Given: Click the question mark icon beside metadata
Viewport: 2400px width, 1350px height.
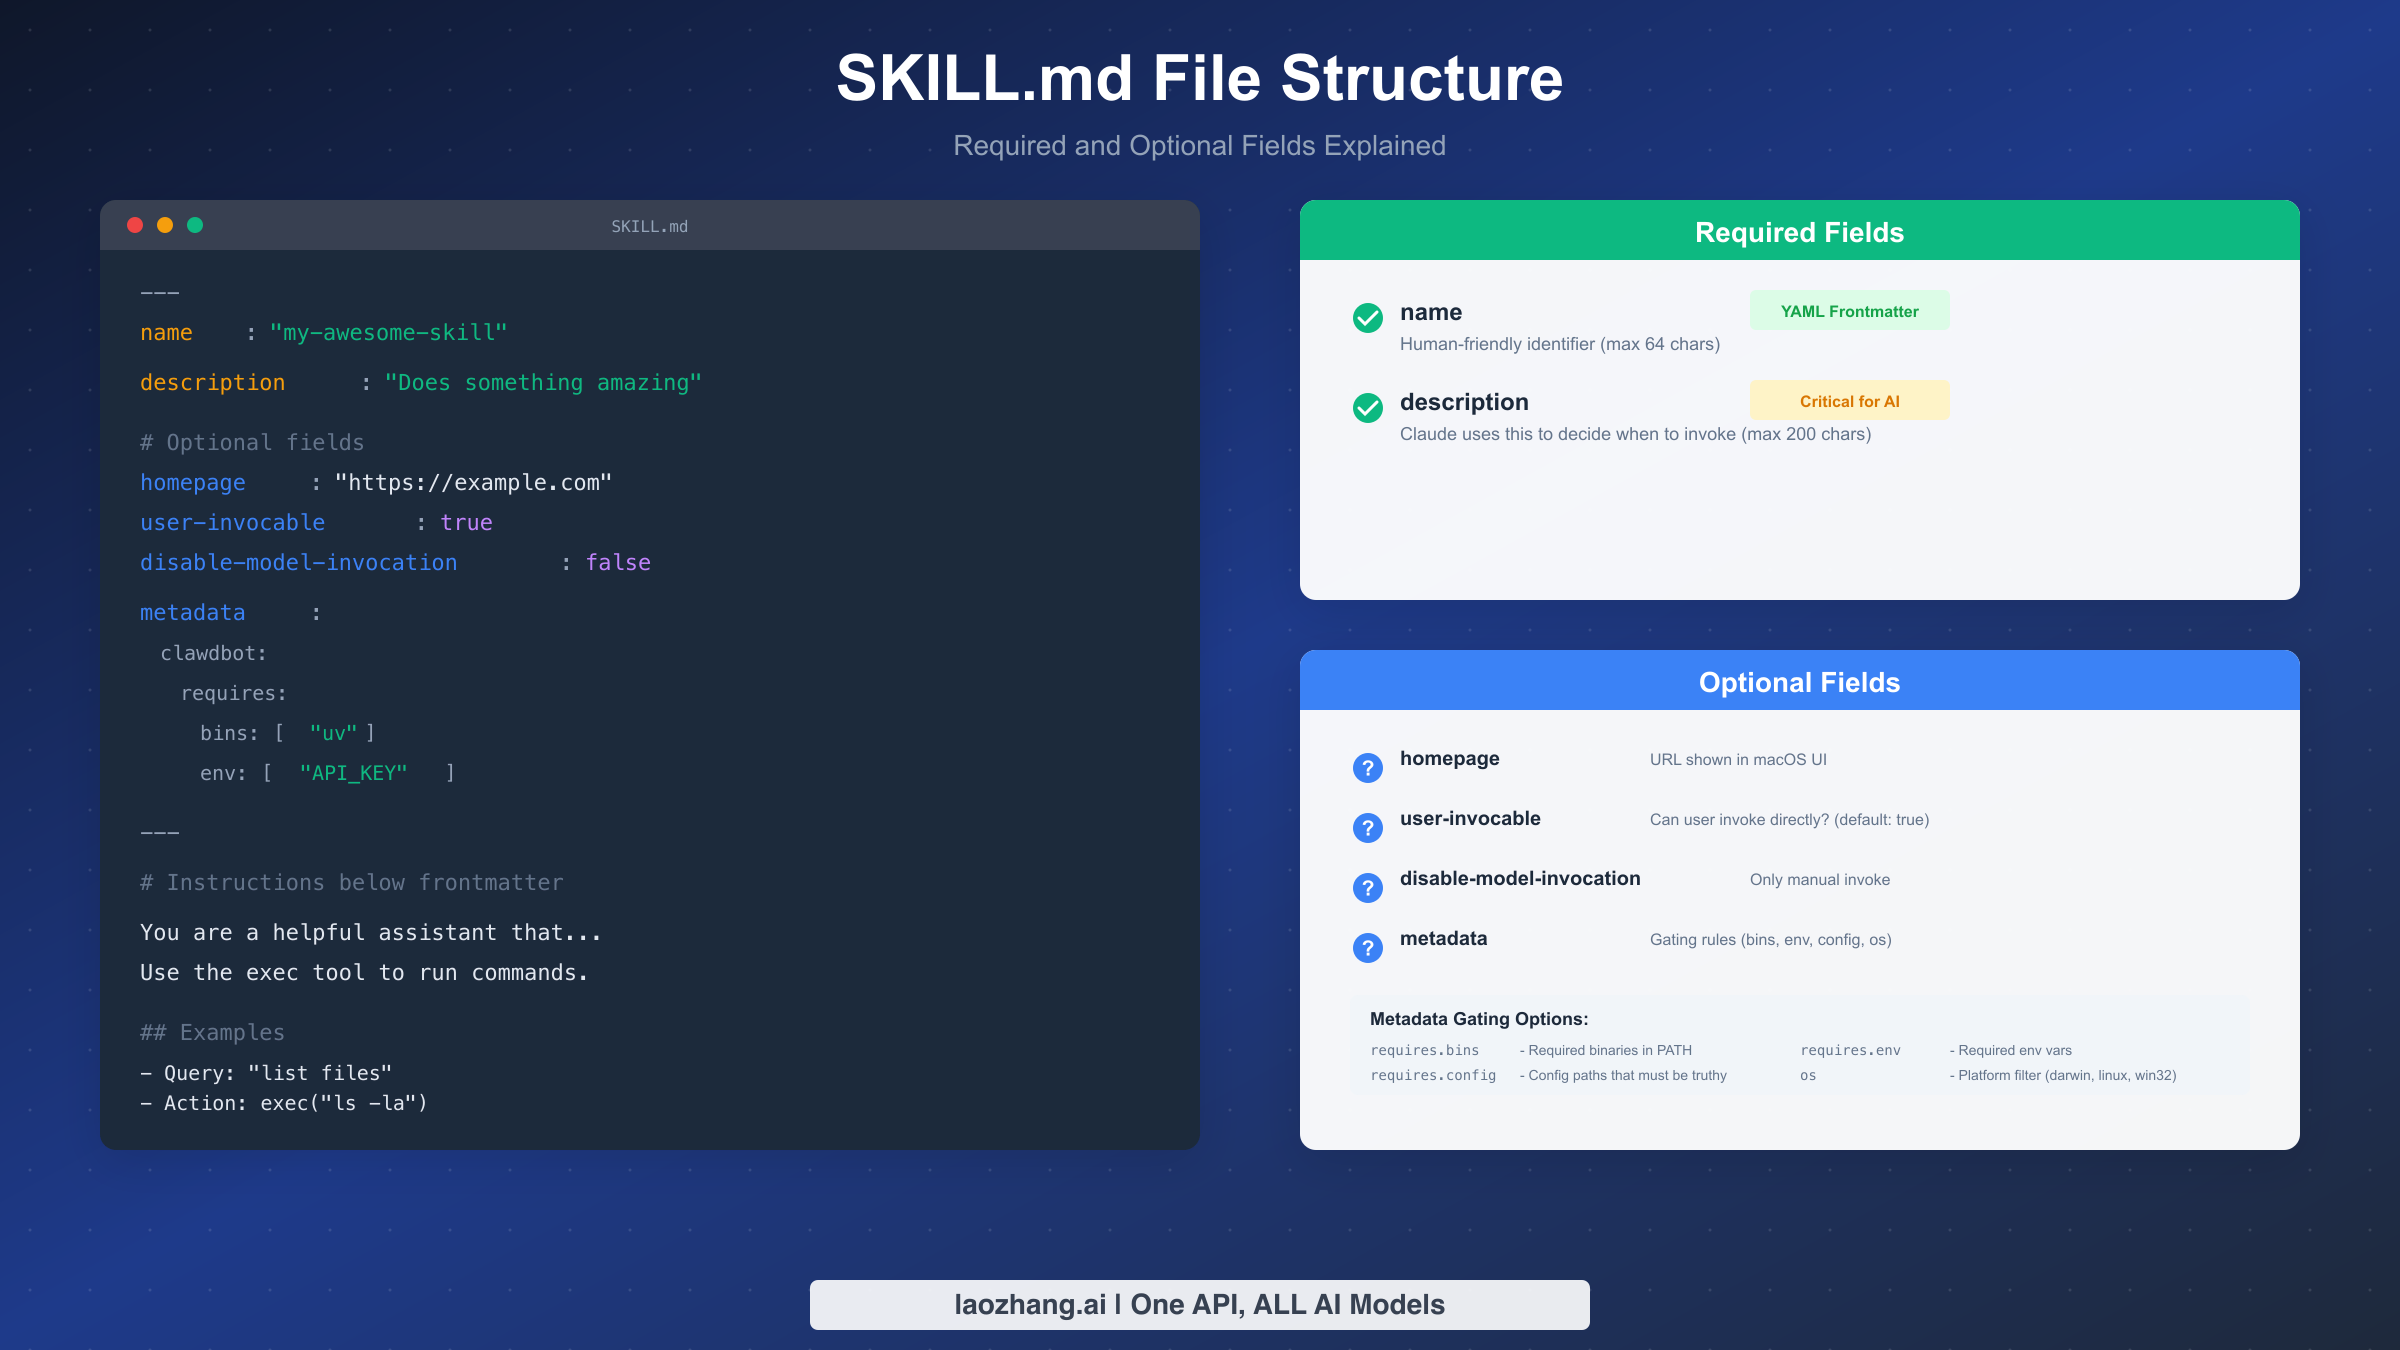Looking at the screenshot, I should (x=1367, y=947).
